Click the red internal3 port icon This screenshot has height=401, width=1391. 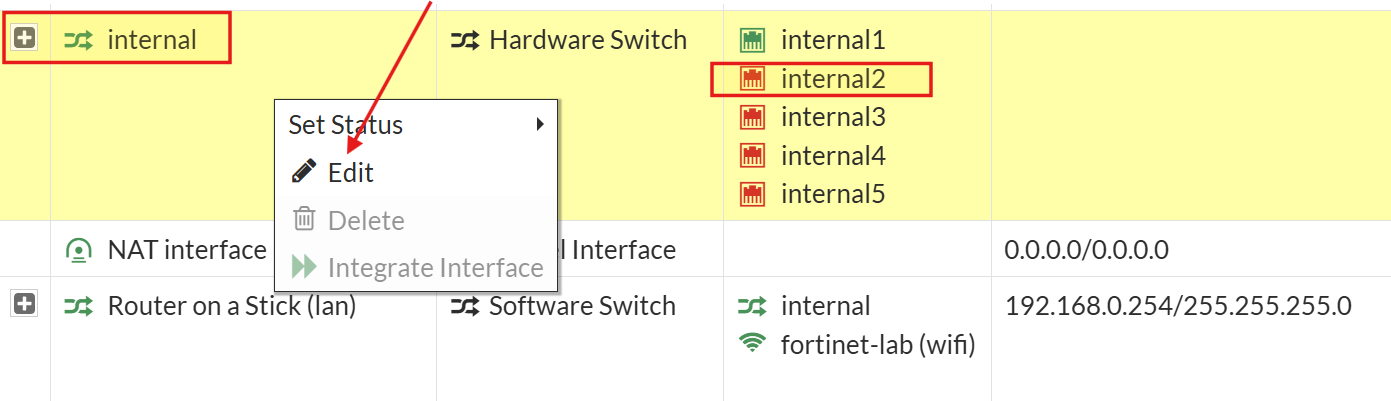click(752, 117)
